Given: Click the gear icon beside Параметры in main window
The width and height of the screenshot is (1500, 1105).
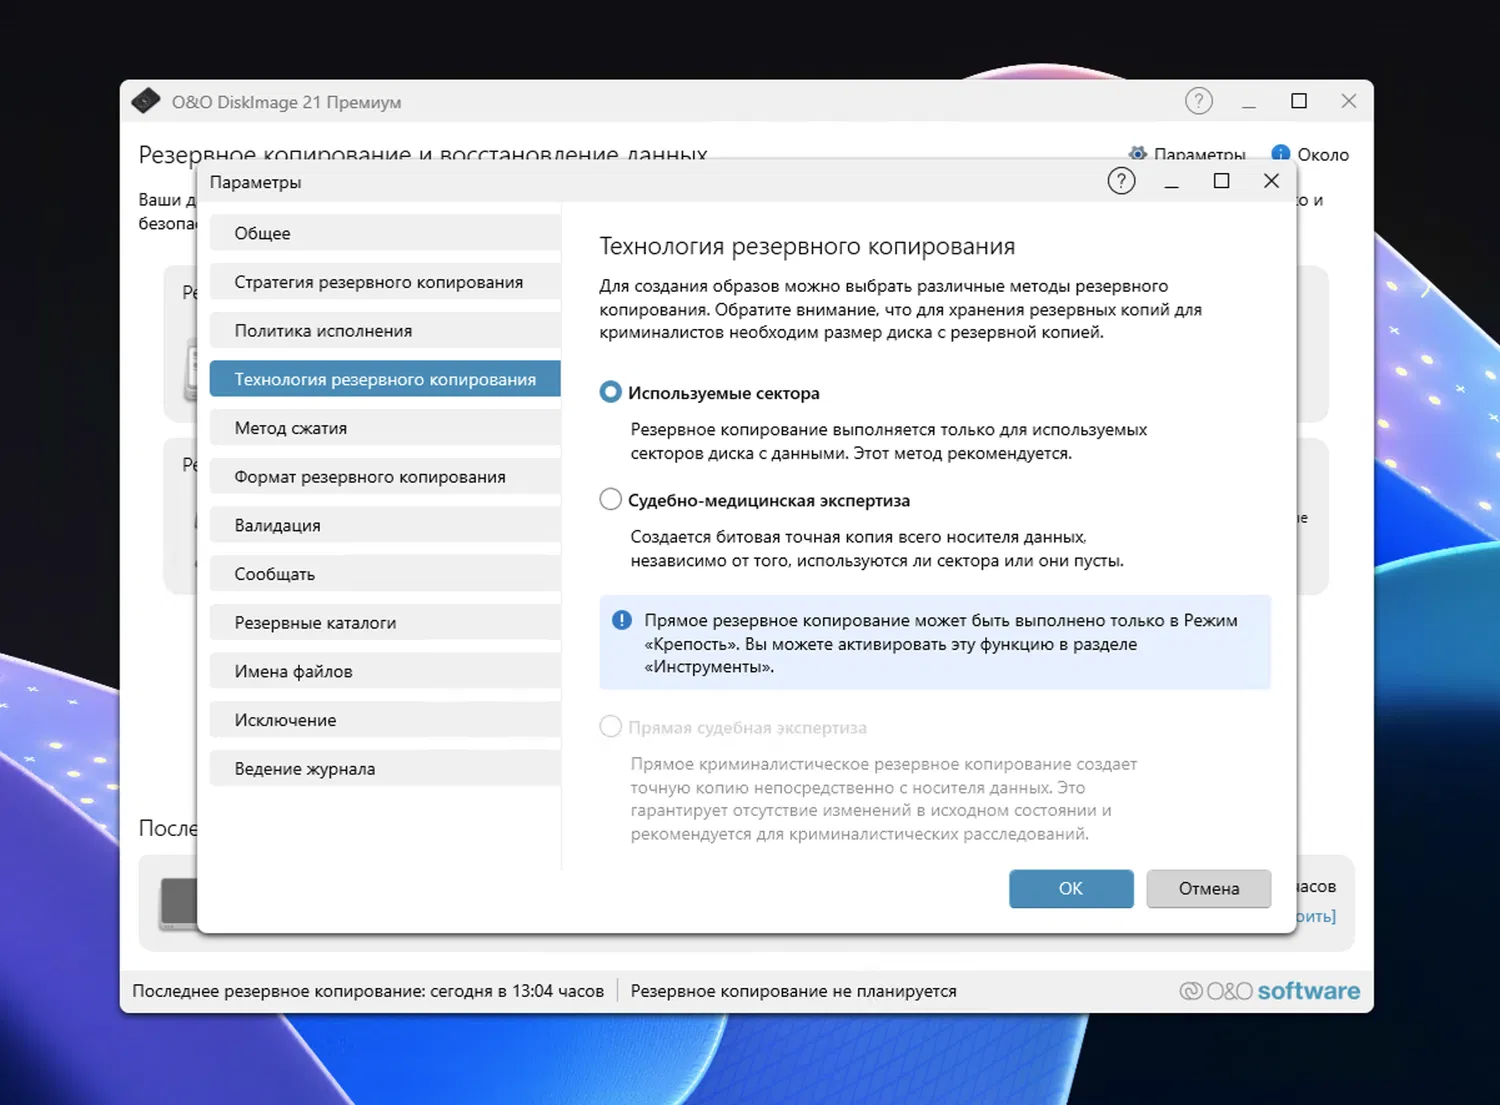Looking at the screenshot, I should [x=1137, y=154].
